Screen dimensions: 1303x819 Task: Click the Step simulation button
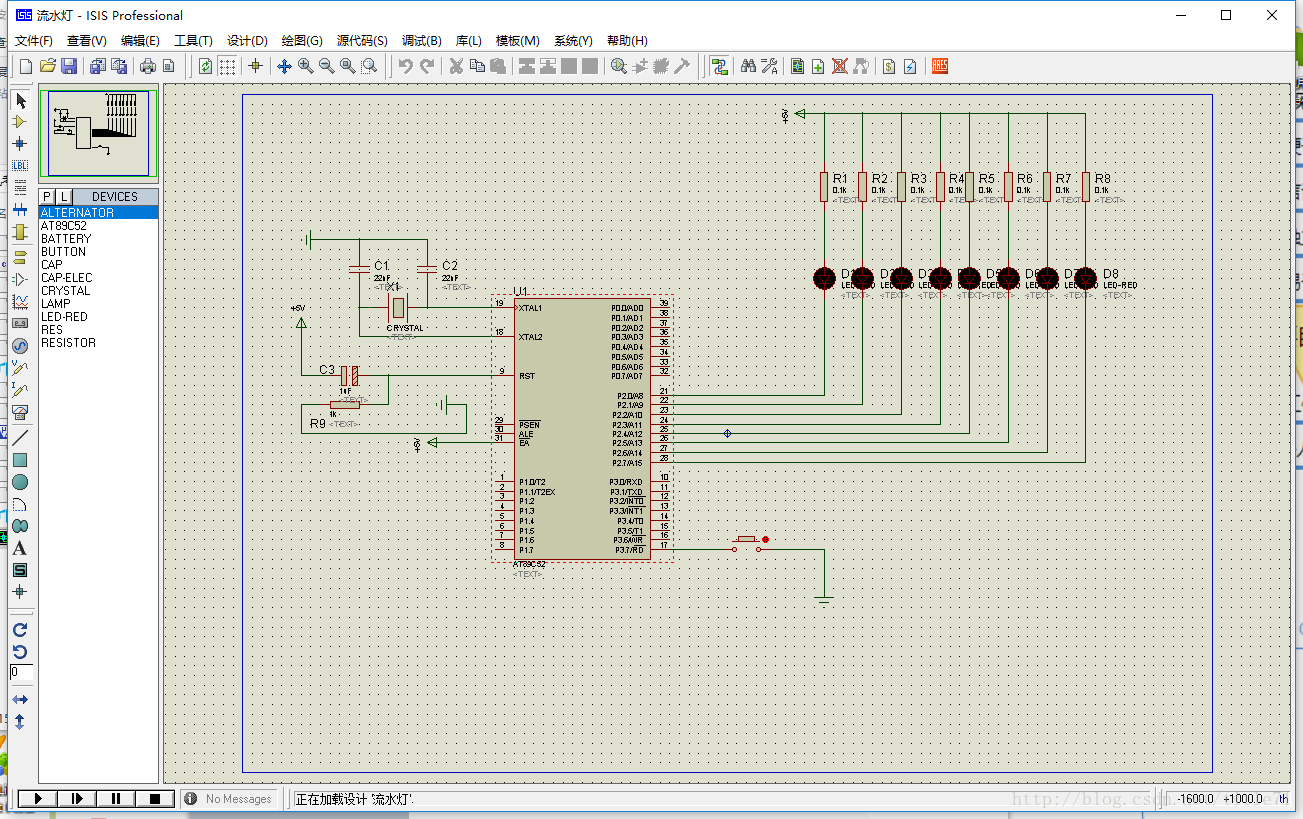tap(77, 798)
